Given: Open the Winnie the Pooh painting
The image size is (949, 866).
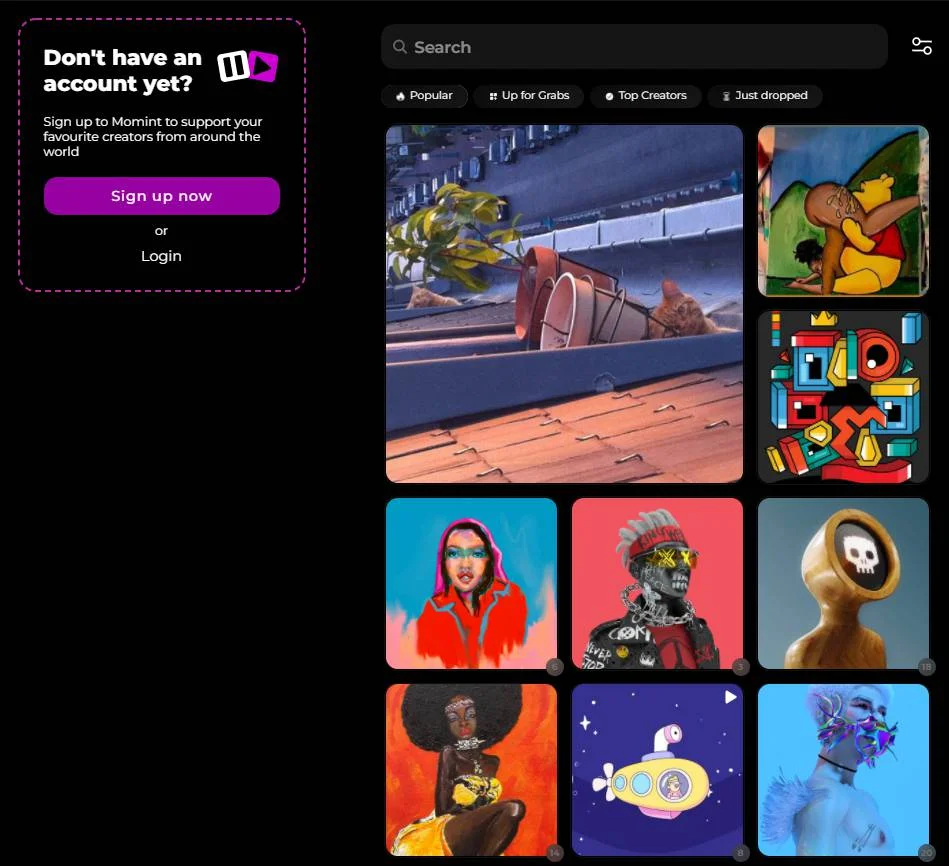Looking at the screenshot, I should (x=843, y=211).
